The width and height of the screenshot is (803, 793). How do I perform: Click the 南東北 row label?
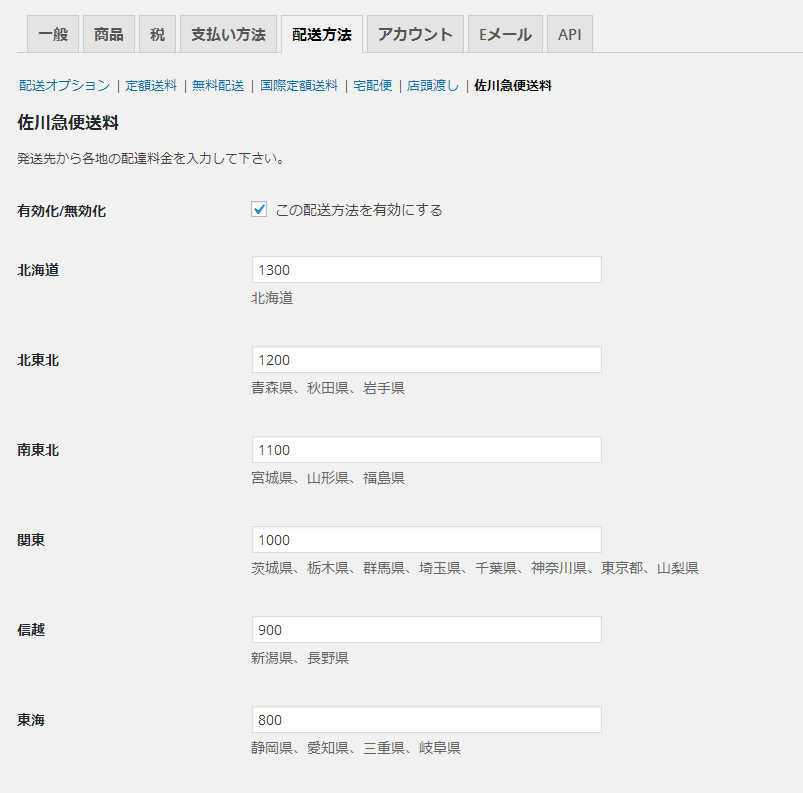click(x=38, y=450)
